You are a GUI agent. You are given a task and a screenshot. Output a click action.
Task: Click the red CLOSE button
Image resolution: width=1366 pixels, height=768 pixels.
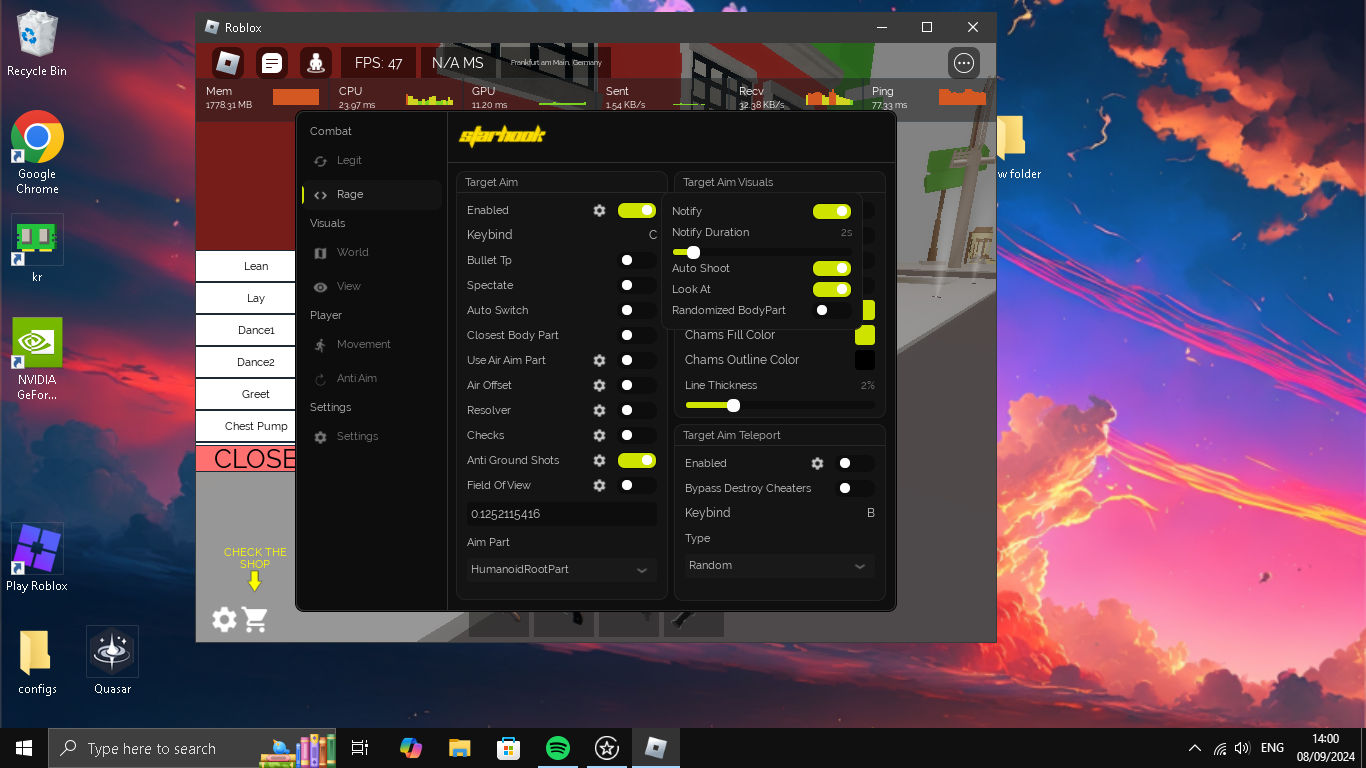tap(246, 459)
